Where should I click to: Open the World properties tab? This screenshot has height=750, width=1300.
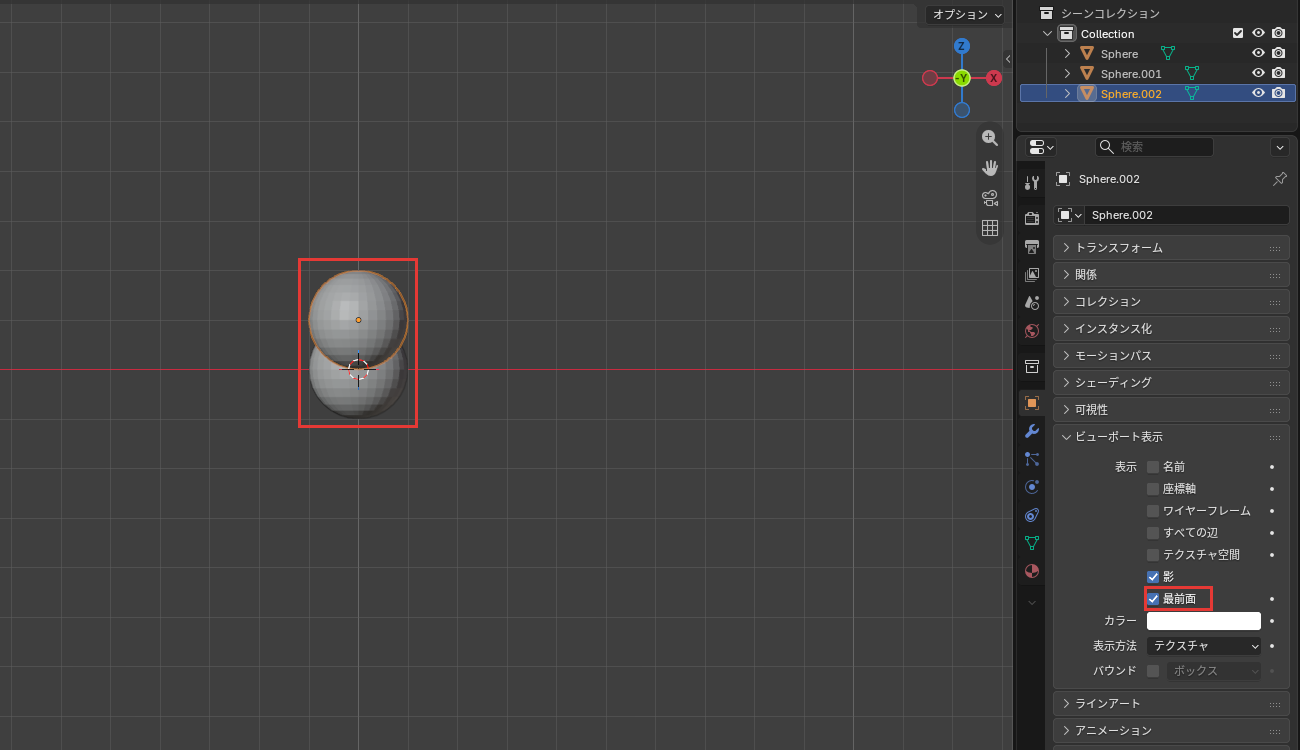pos(1032,330)
